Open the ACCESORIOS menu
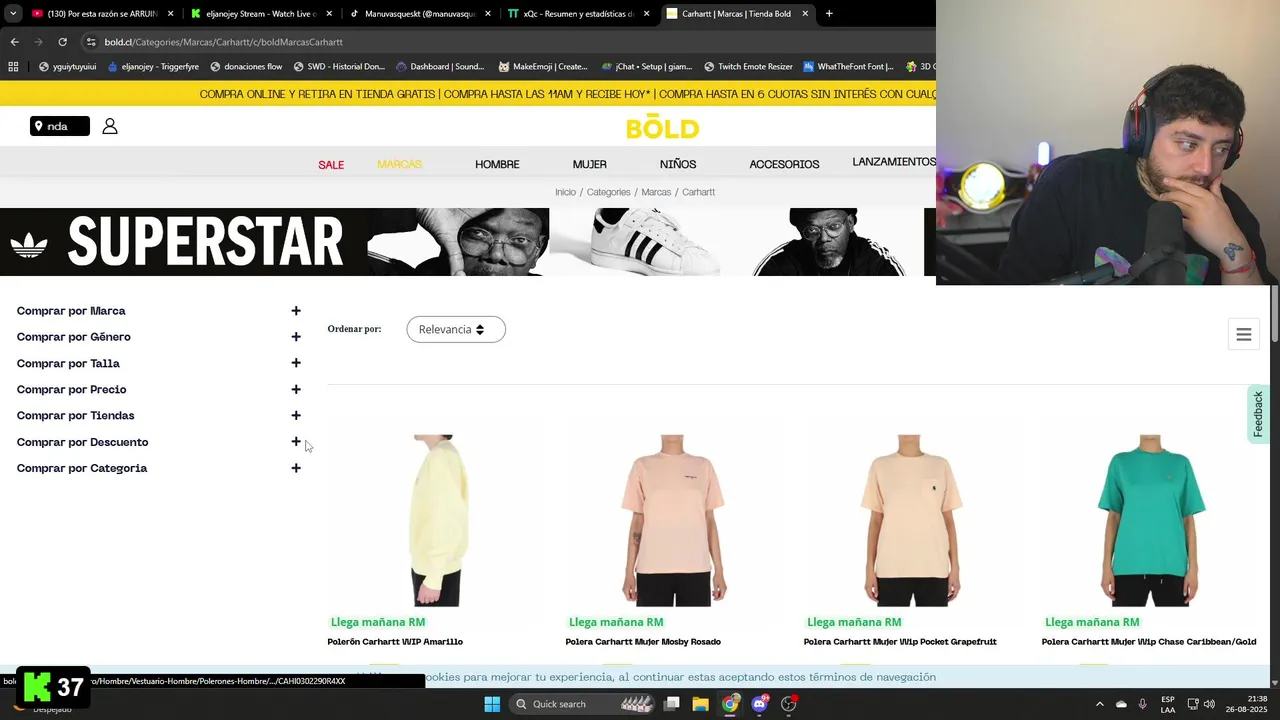 [784, 164]
